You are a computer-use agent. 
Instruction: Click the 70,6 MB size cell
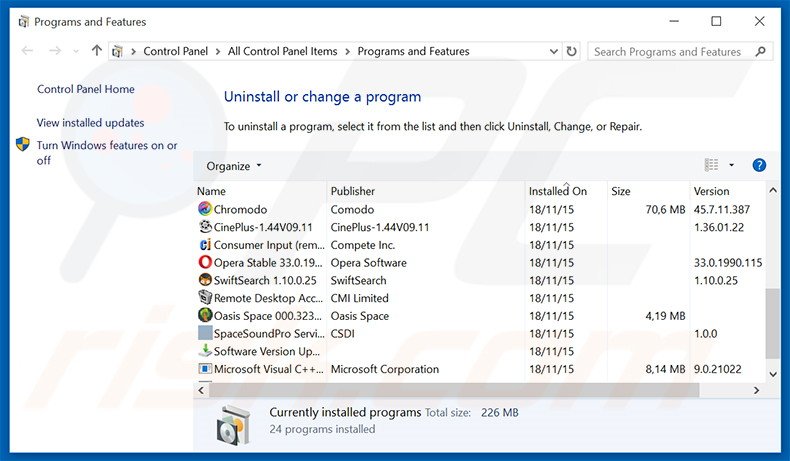pyautogui.click(x=665, y=209)
